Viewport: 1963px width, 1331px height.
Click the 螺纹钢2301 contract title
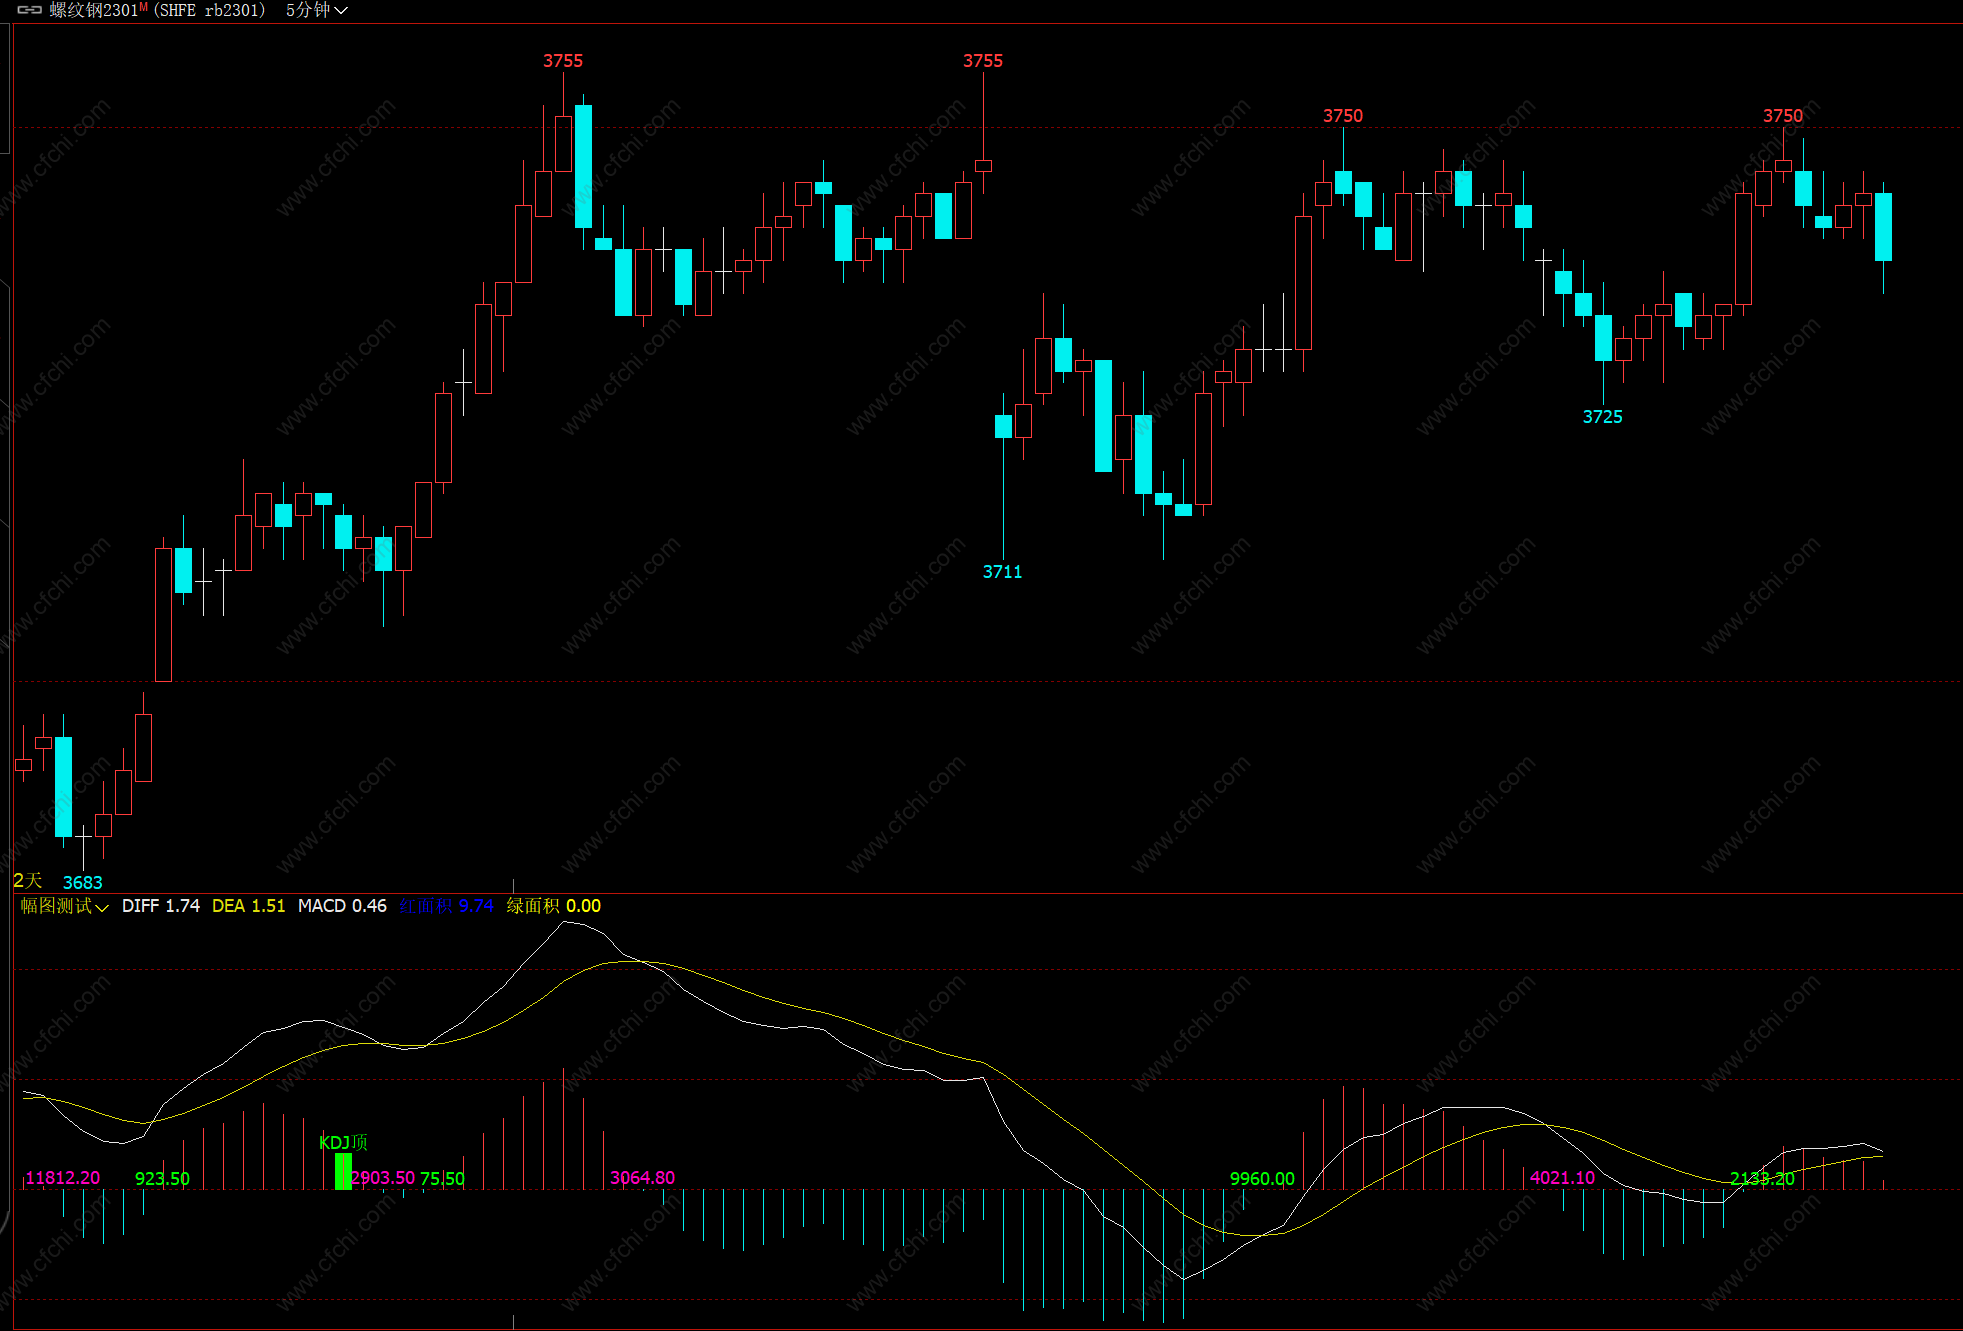click(93, 10)
